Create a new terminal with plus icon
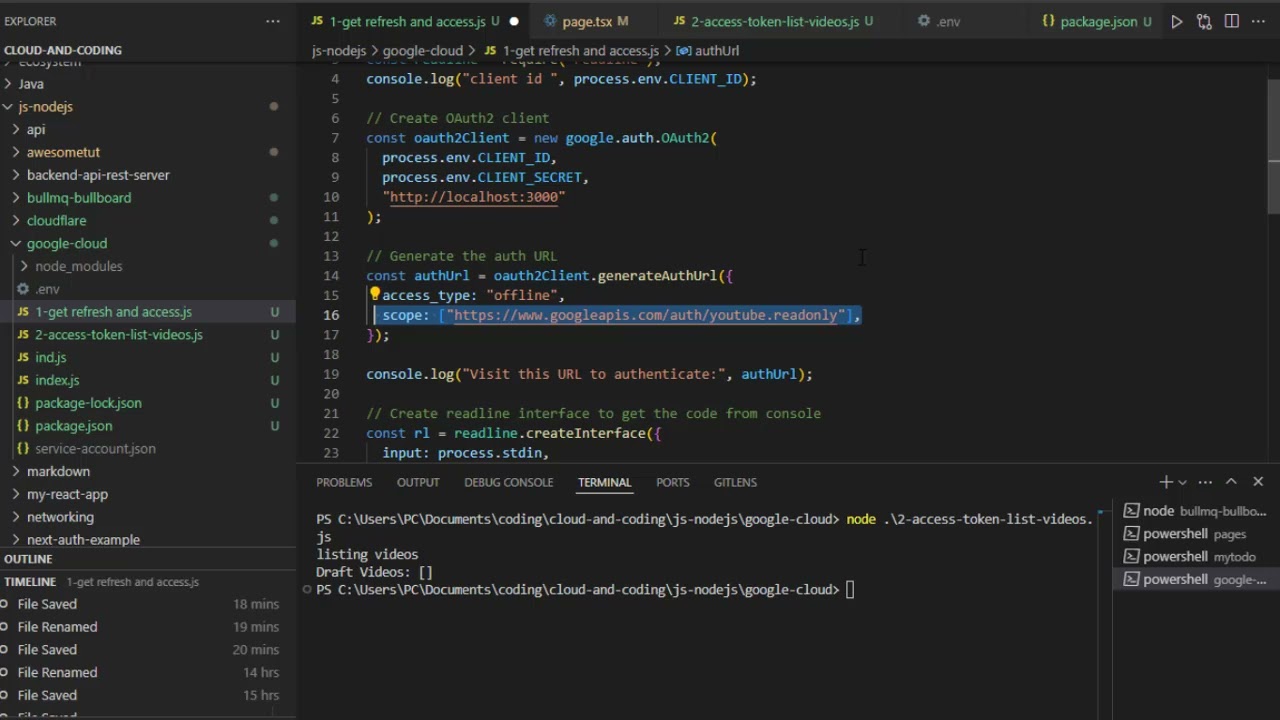This screenshot has width=1280, height=720. [x=1166, y=482]
